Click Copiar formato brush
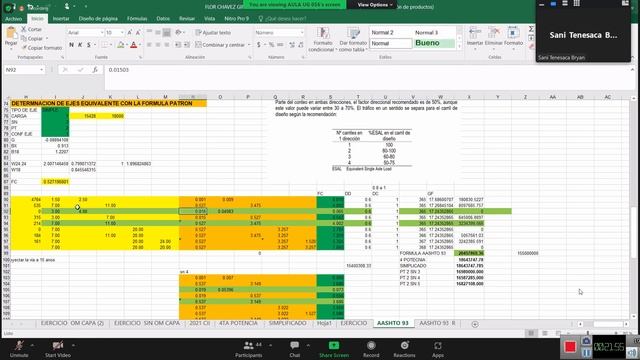The width and height of the screenshot is (640, 360). pyautogui.click(x=42, y=48)
